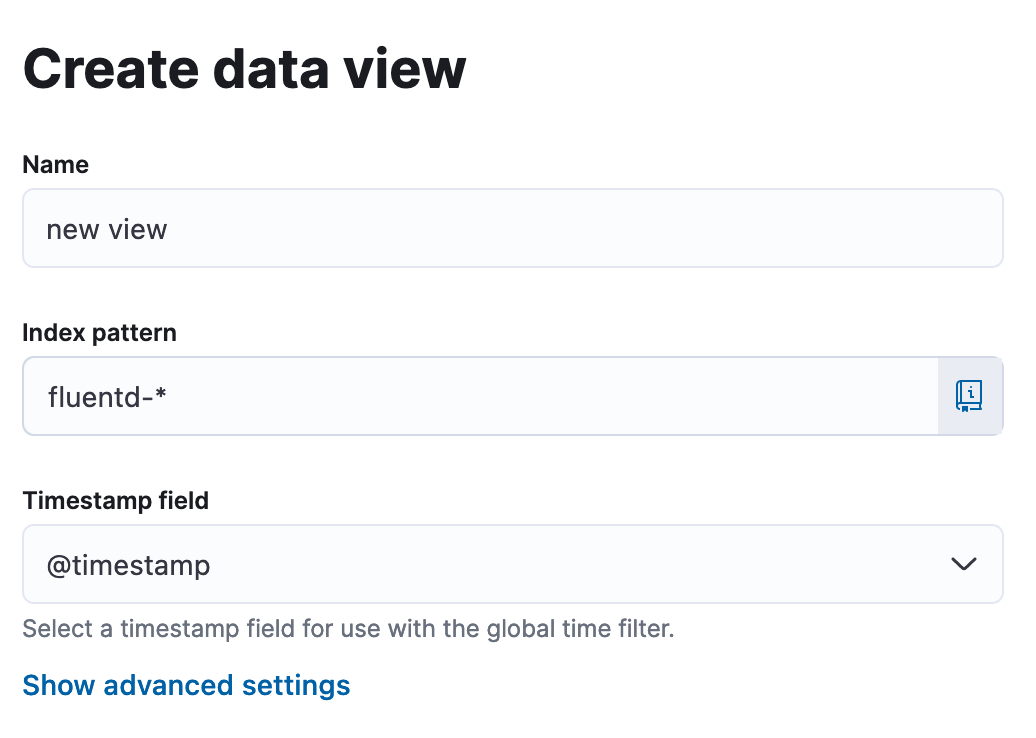Open the index pattern documentation book icon
This screenshot has height=738, width=1036.
click(969, 396)
